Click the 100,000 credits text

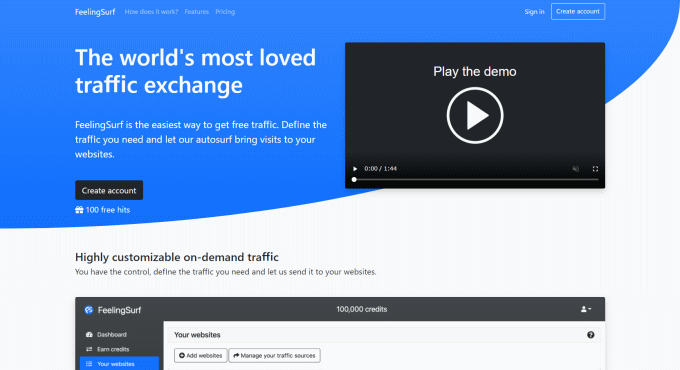362,309
